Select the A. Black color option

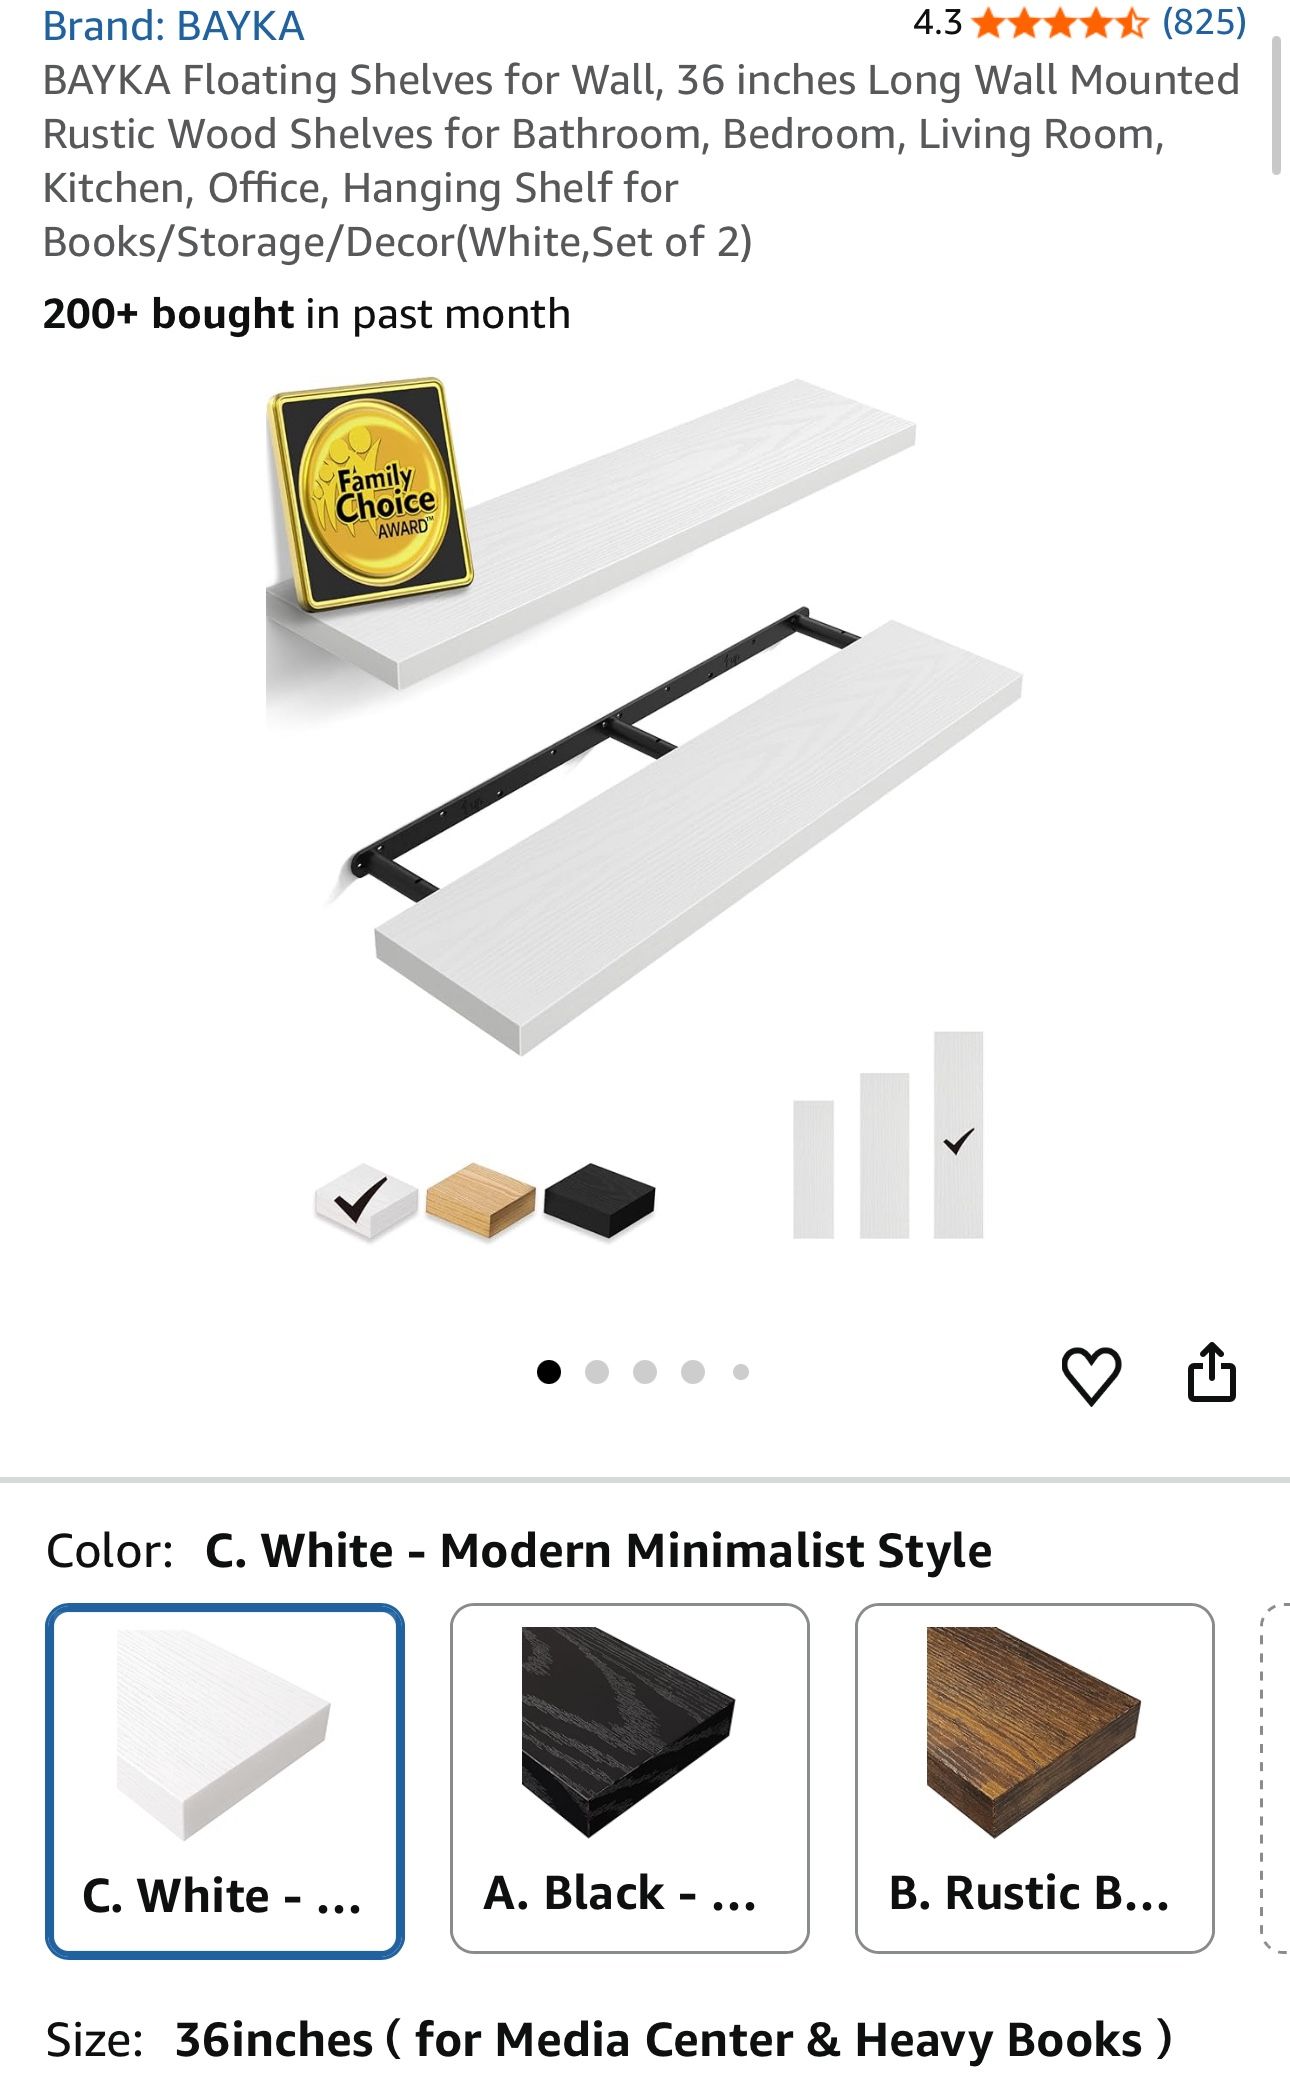(x=629, y=1778)
